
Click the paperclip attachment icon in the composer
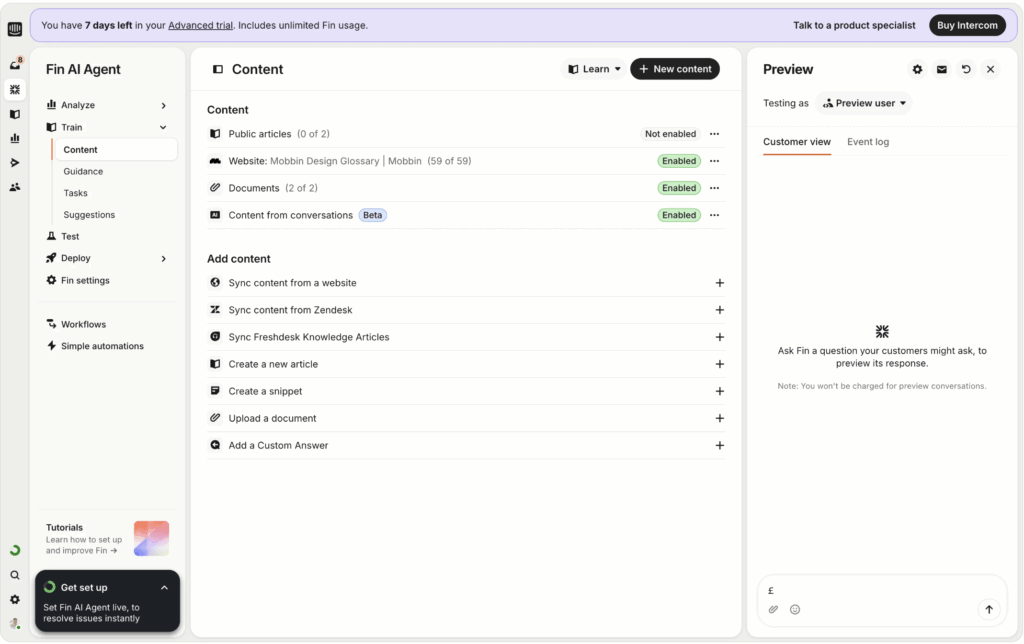point(772,609)
